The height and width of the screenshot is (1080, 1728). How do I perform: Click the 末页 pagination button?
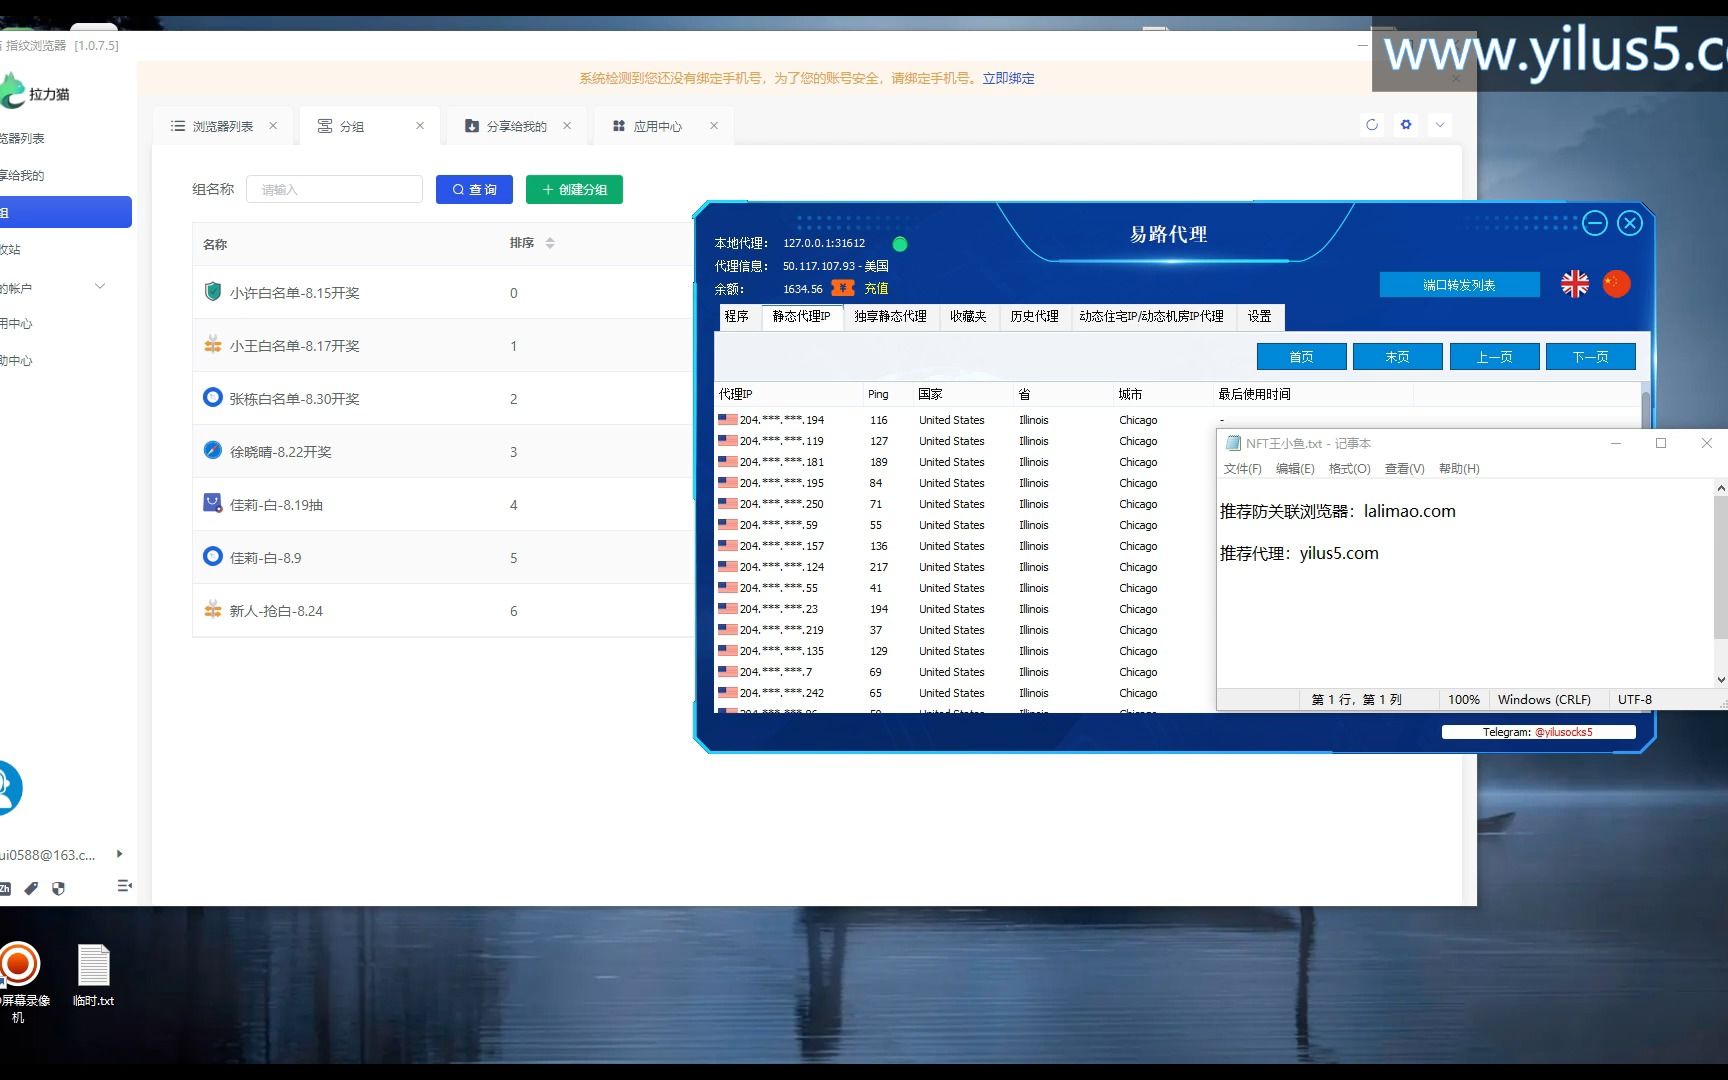click(x=1397, y=357)
